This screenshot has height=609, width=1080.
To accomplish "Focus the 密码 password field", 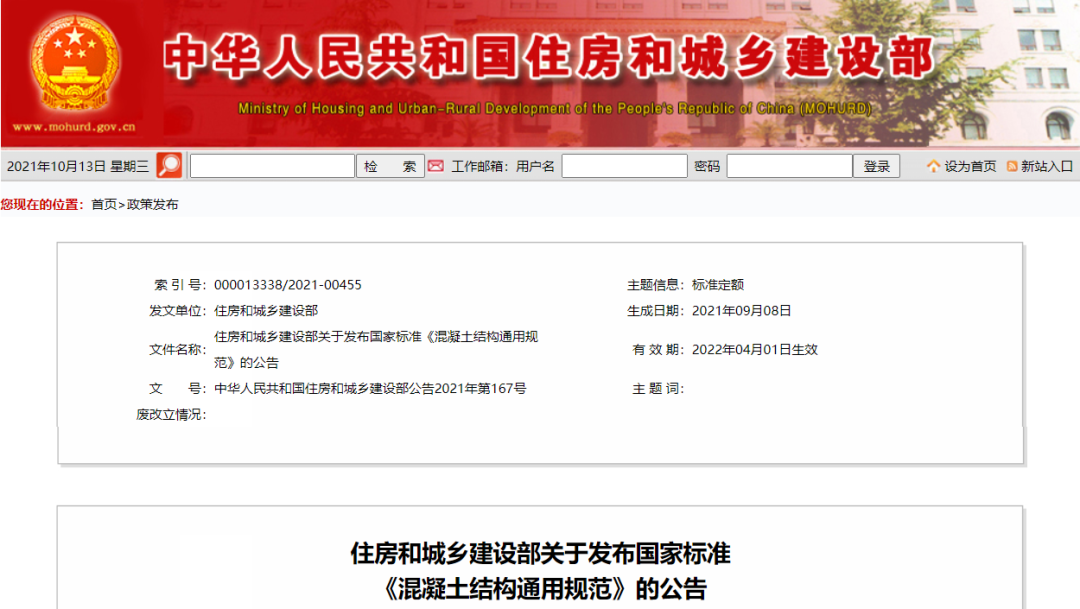I will tap(789, 166).
